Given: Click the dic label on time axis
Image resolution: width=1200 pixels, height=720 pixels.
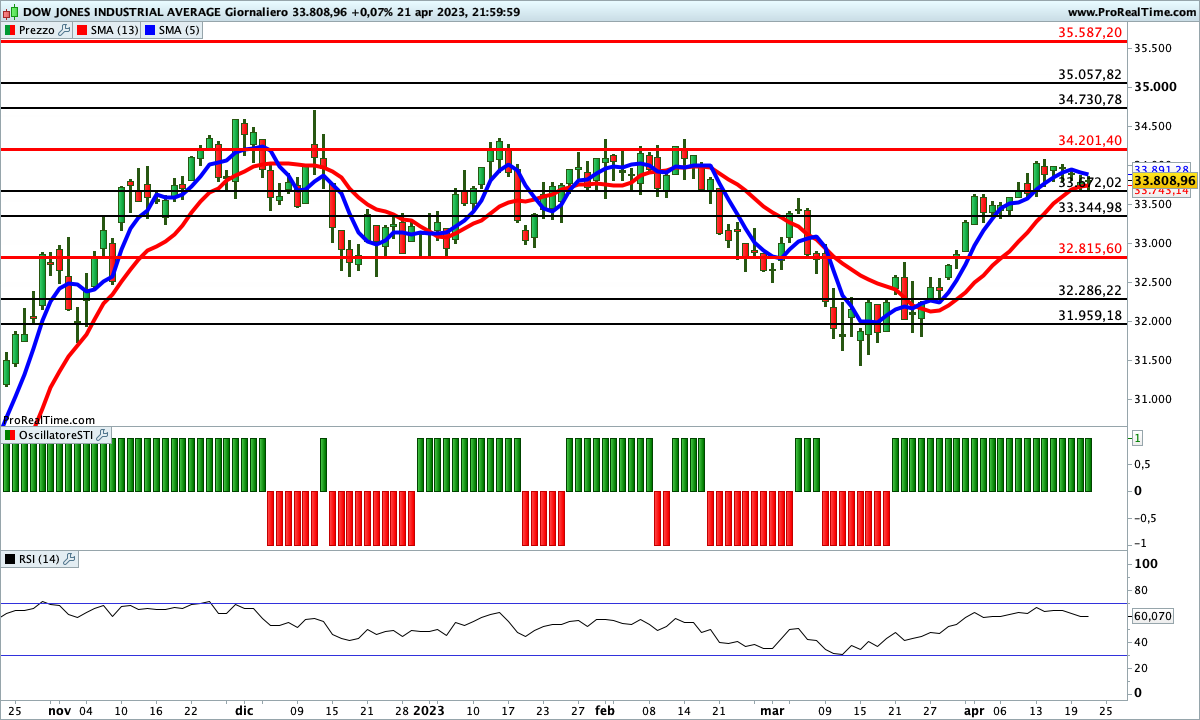Looking at the screenshot, I should [x=244, y=710].
